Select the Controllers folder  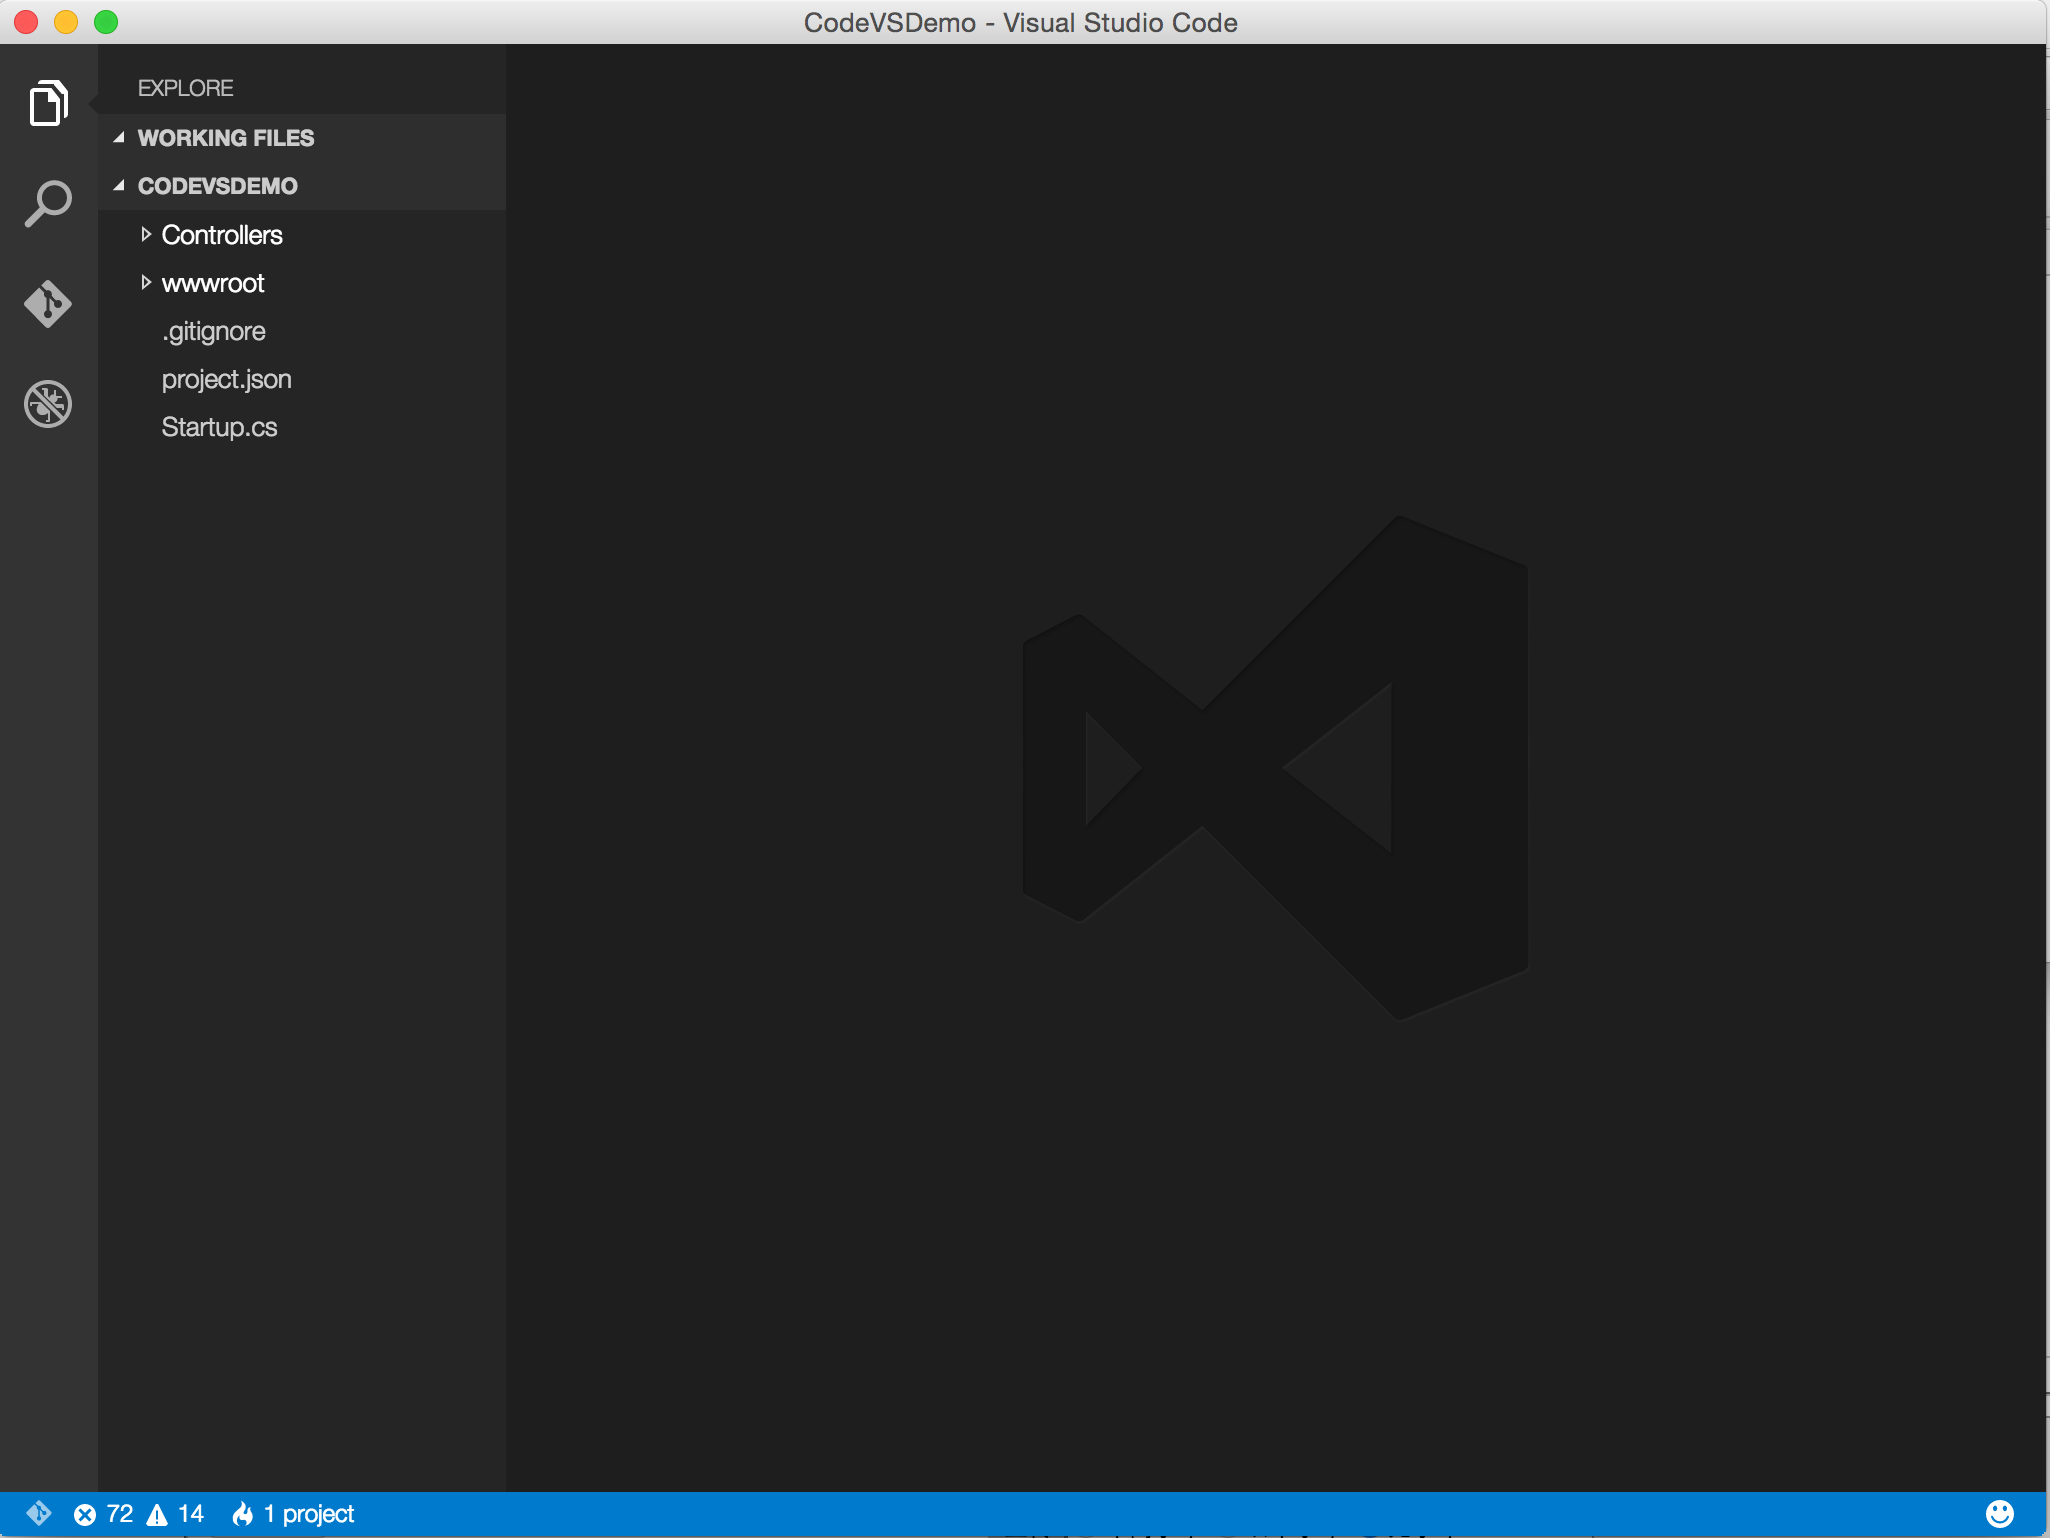pos(222,235)
